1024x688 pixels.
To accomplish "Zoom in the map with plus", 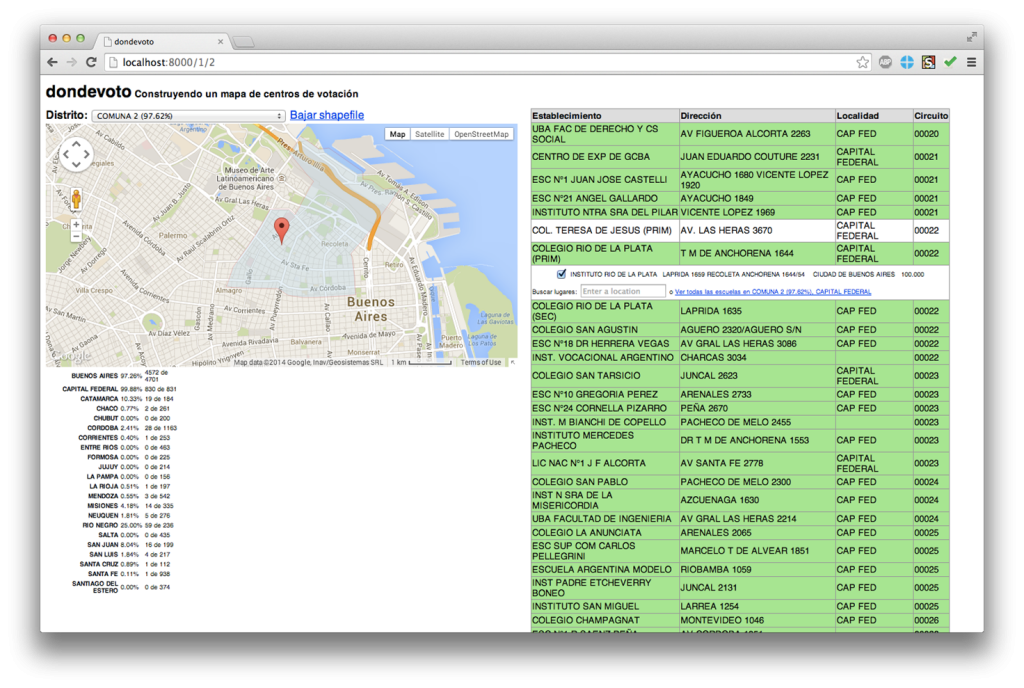I will pos(76,225).
